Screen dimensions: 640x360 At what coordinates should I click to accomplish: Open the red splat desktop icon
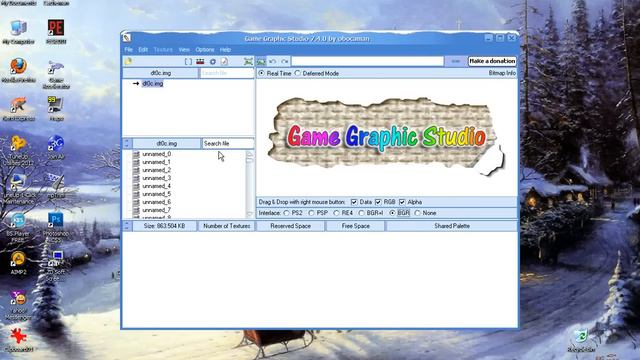point(18,340)
